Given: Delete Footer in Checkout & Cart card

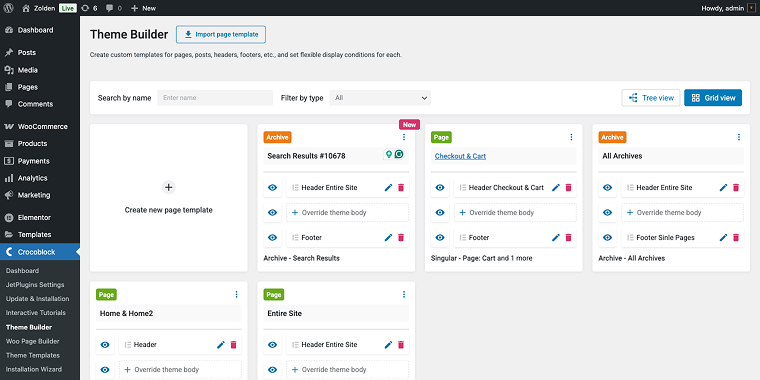Looking at the screenshot, I should 569,238.
